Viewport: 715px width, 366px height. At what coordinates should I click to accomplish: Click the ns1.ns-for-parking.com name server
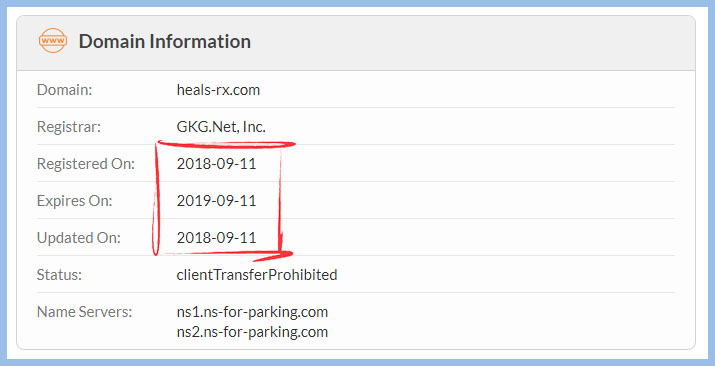point(252,312)
